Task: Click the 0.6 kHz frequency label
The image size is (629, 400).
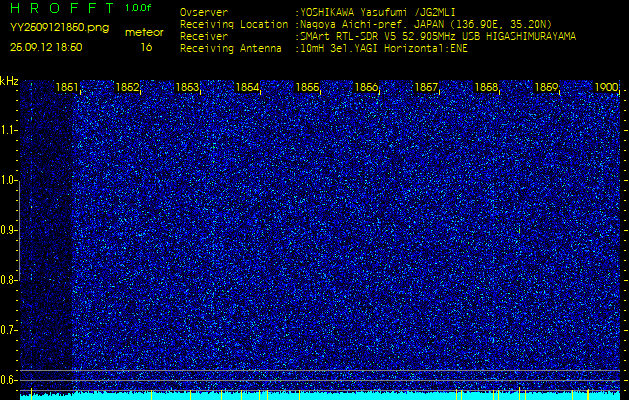Action: [8, 380]
